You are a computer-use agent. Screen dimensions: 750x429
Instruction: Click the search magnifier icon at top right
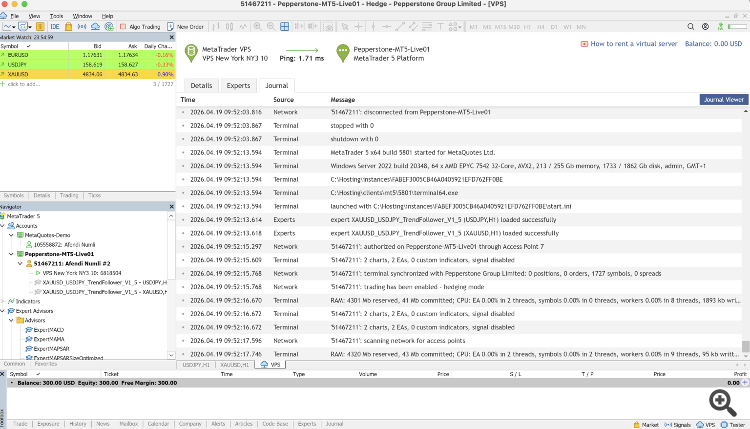point(691,27)
